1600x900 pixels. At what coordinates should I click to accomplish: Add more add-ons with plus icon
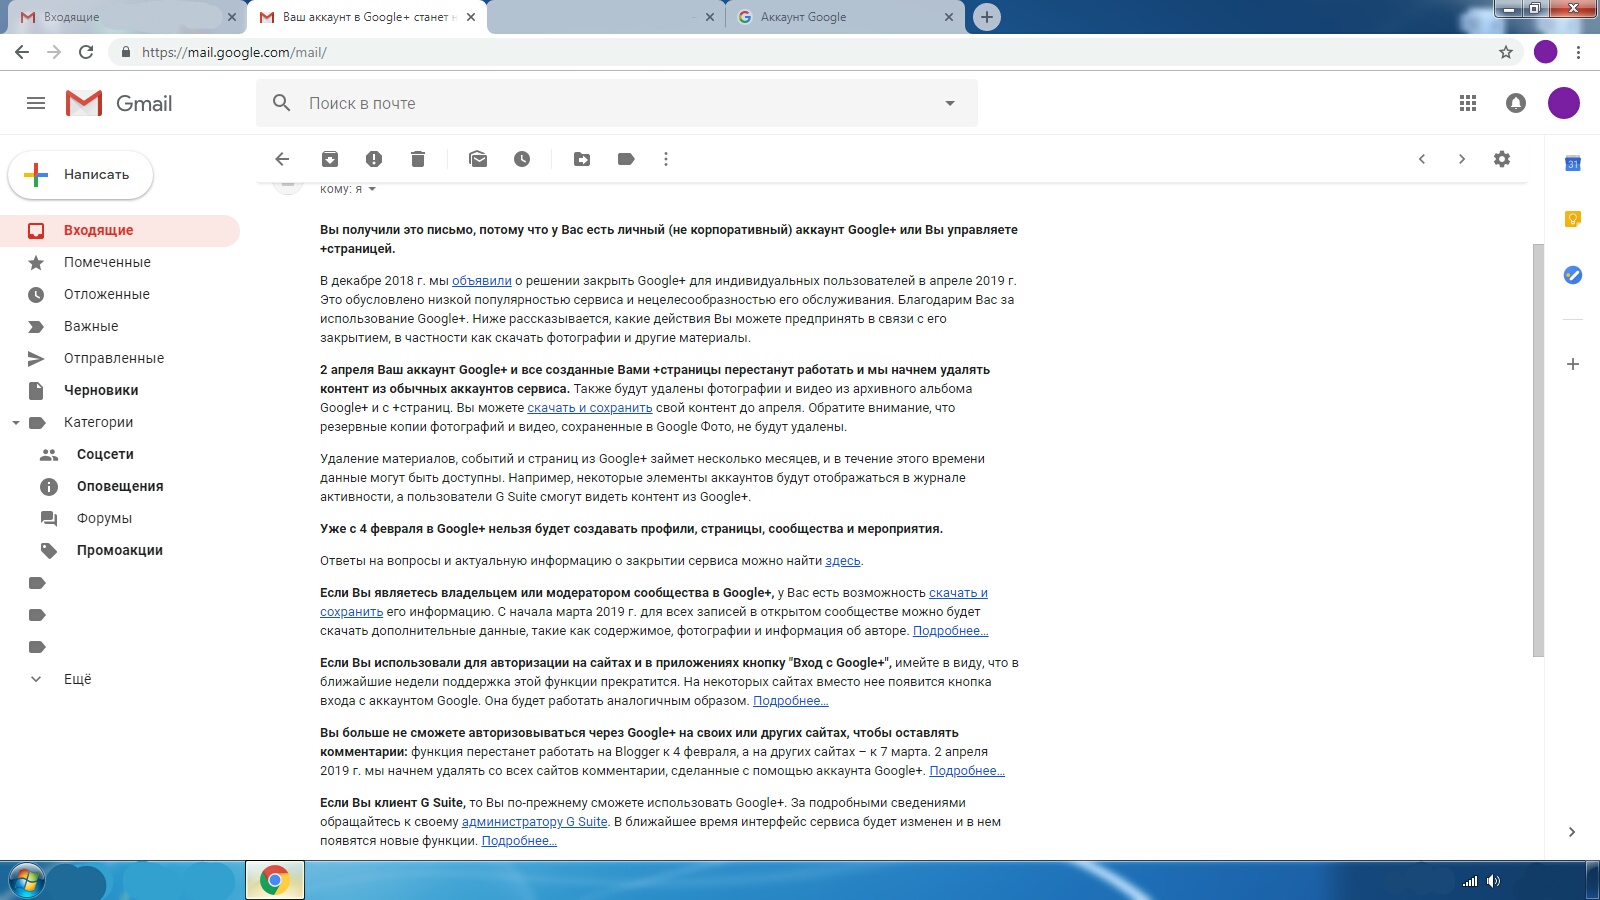coord(1573,364)
